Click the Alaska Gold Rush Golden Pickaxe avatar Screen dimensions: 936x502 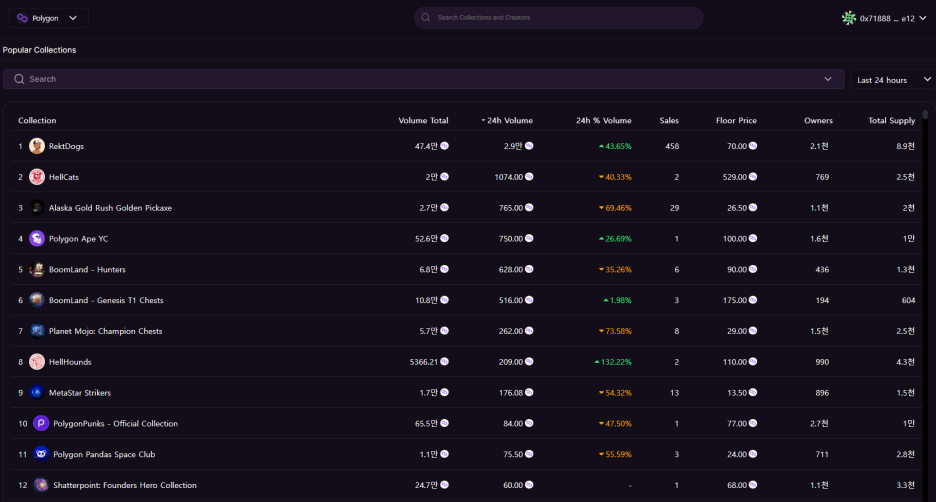[x=37, y=208]
